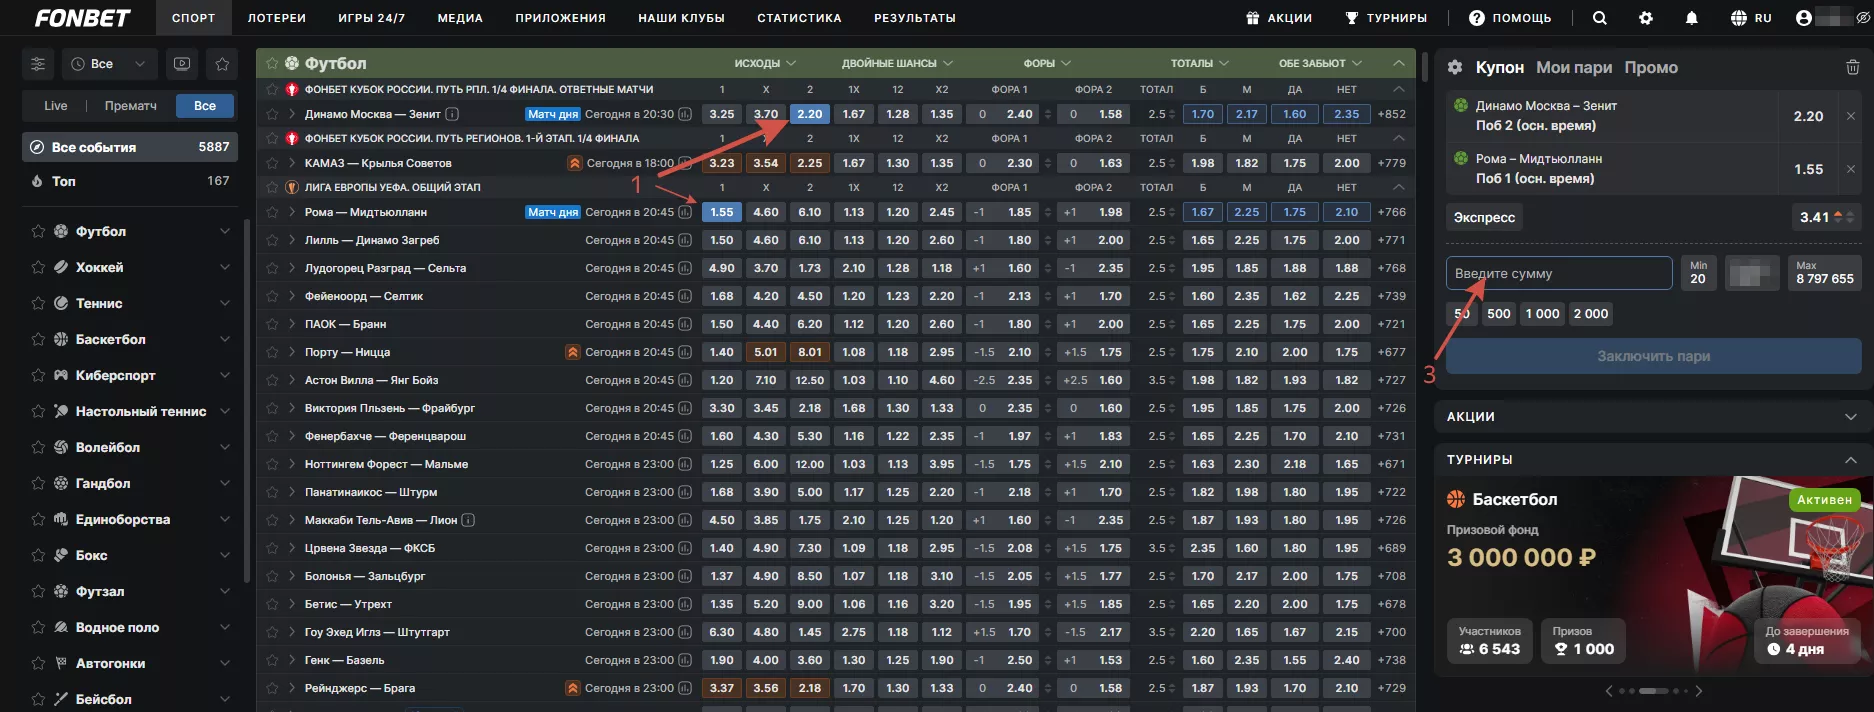Open notifications bell

click(x=1692, y=18)
